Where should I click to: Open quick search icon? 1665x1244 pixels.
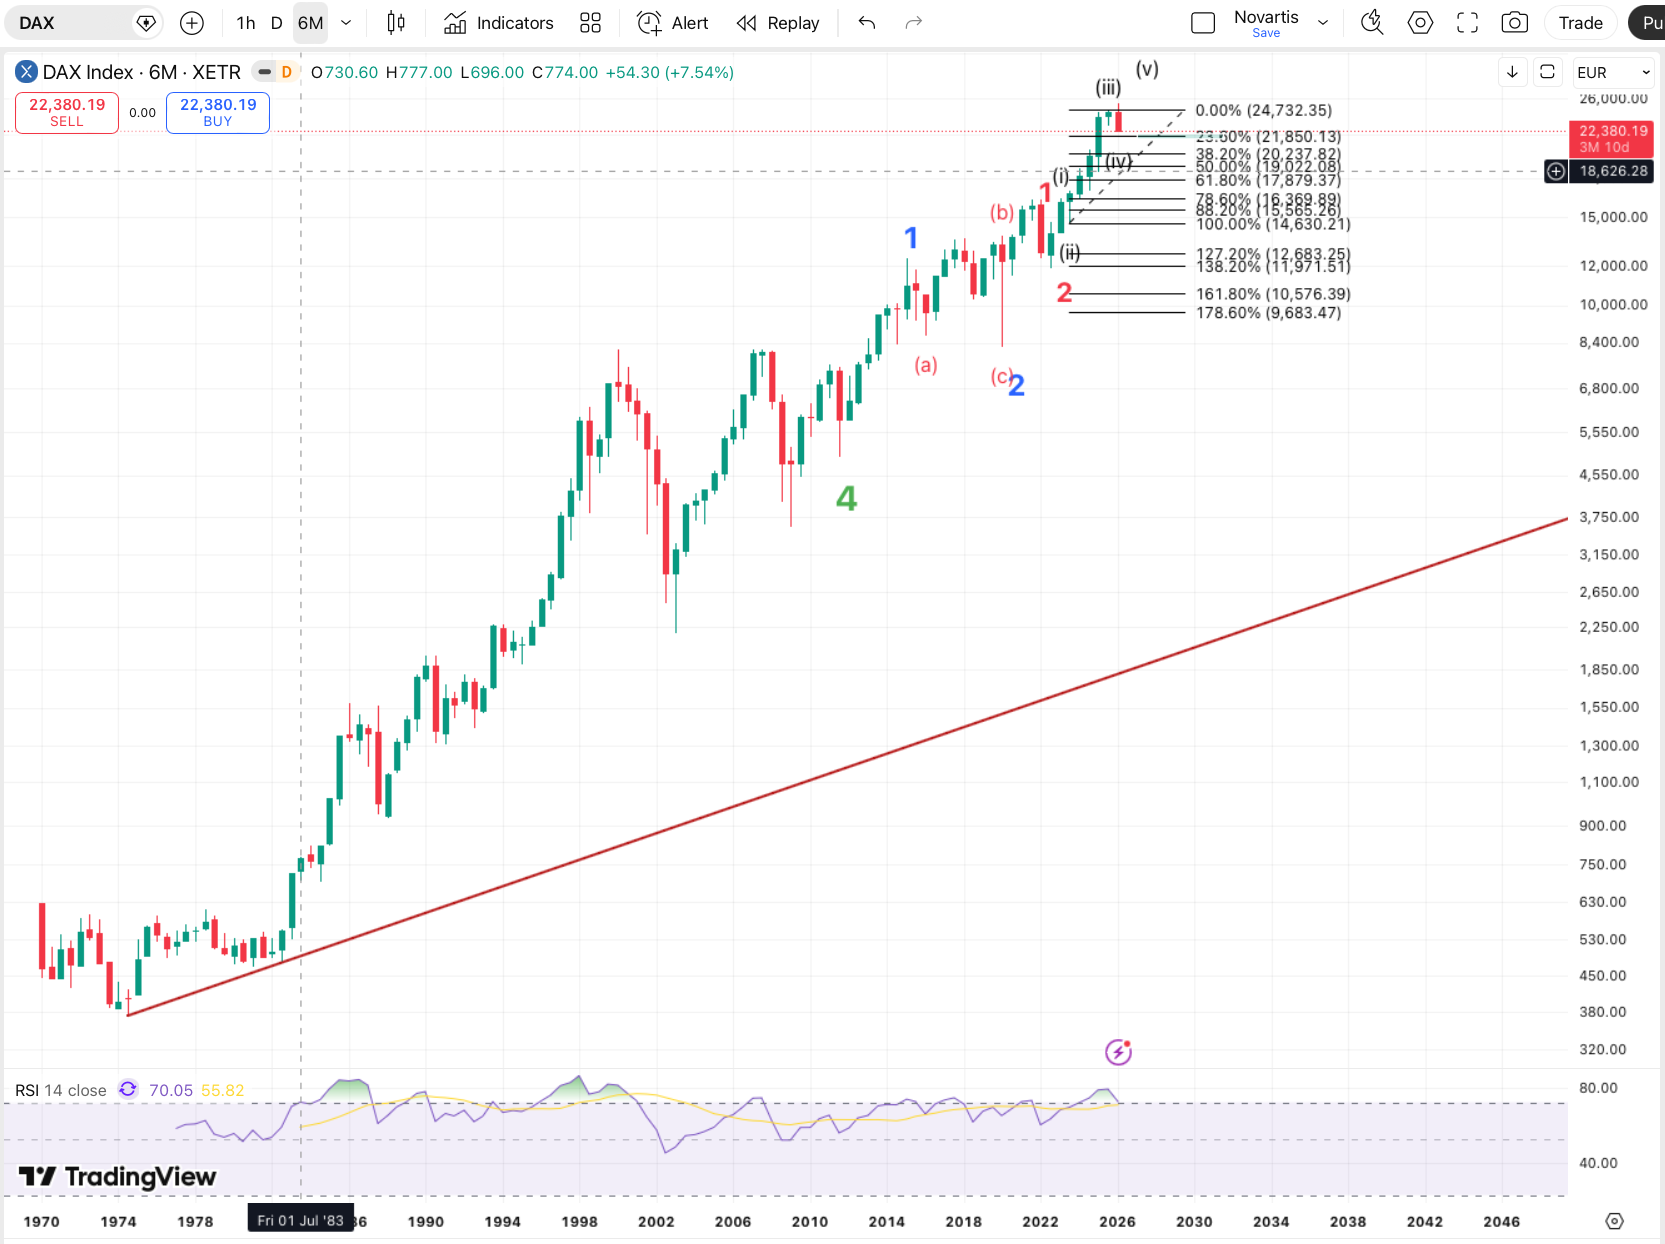[x=1372, y=23]
